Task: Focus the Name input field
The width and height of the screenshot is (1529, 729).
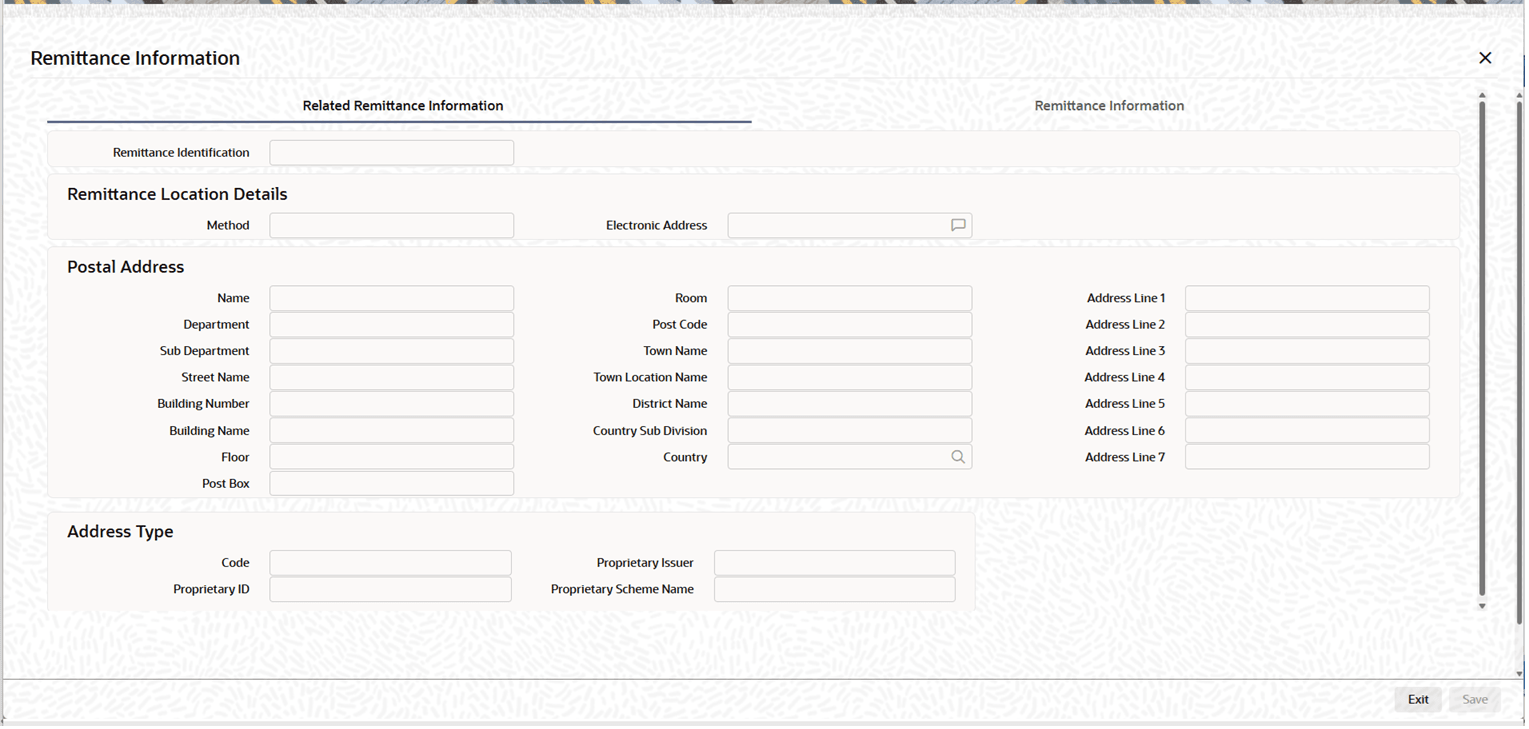Action: [392, 298]
